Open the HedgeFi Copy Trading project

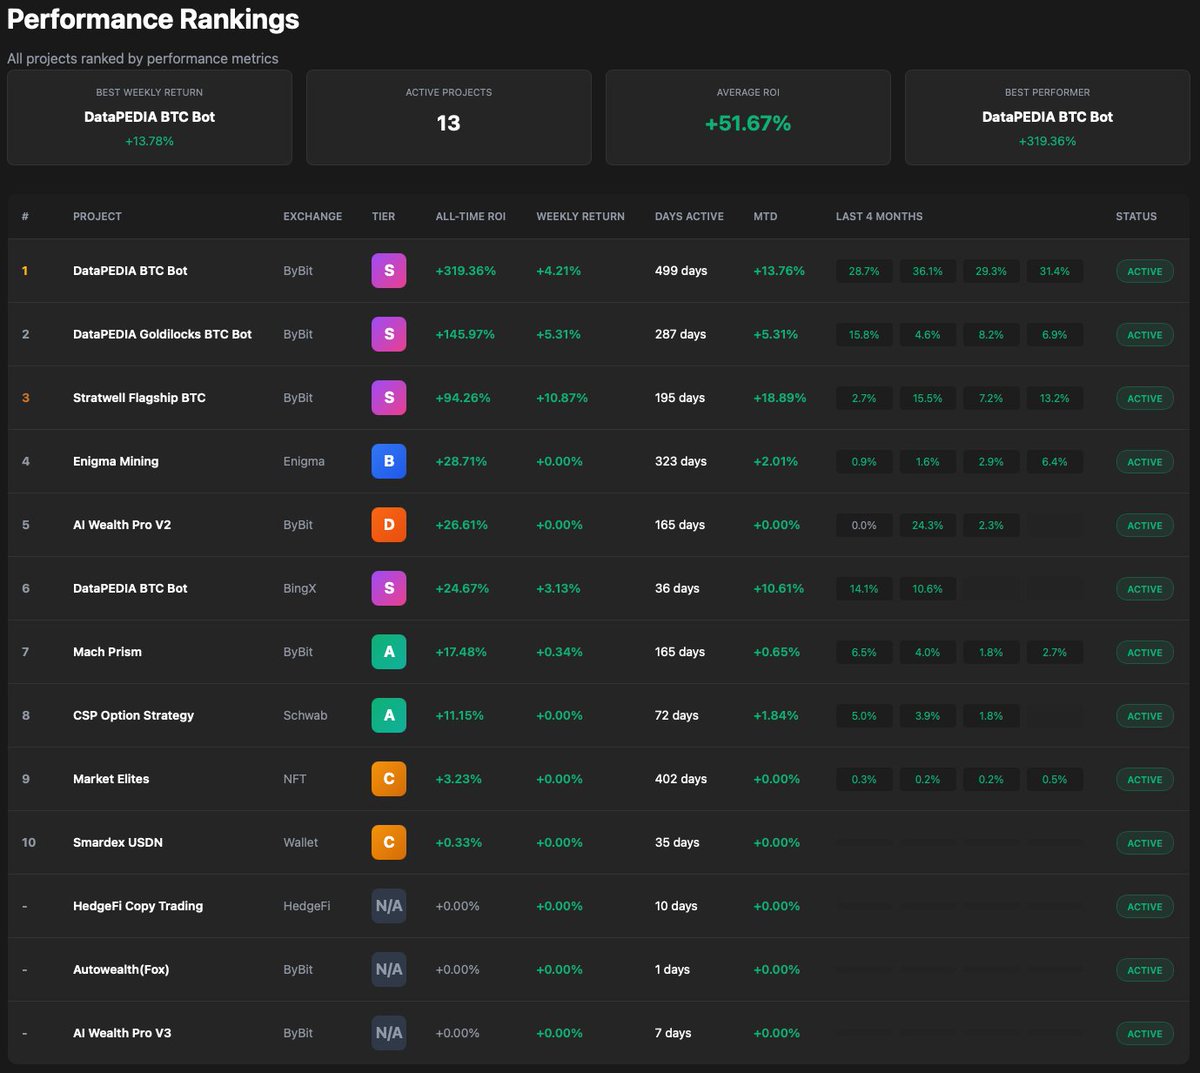click(x=138, y=906)
